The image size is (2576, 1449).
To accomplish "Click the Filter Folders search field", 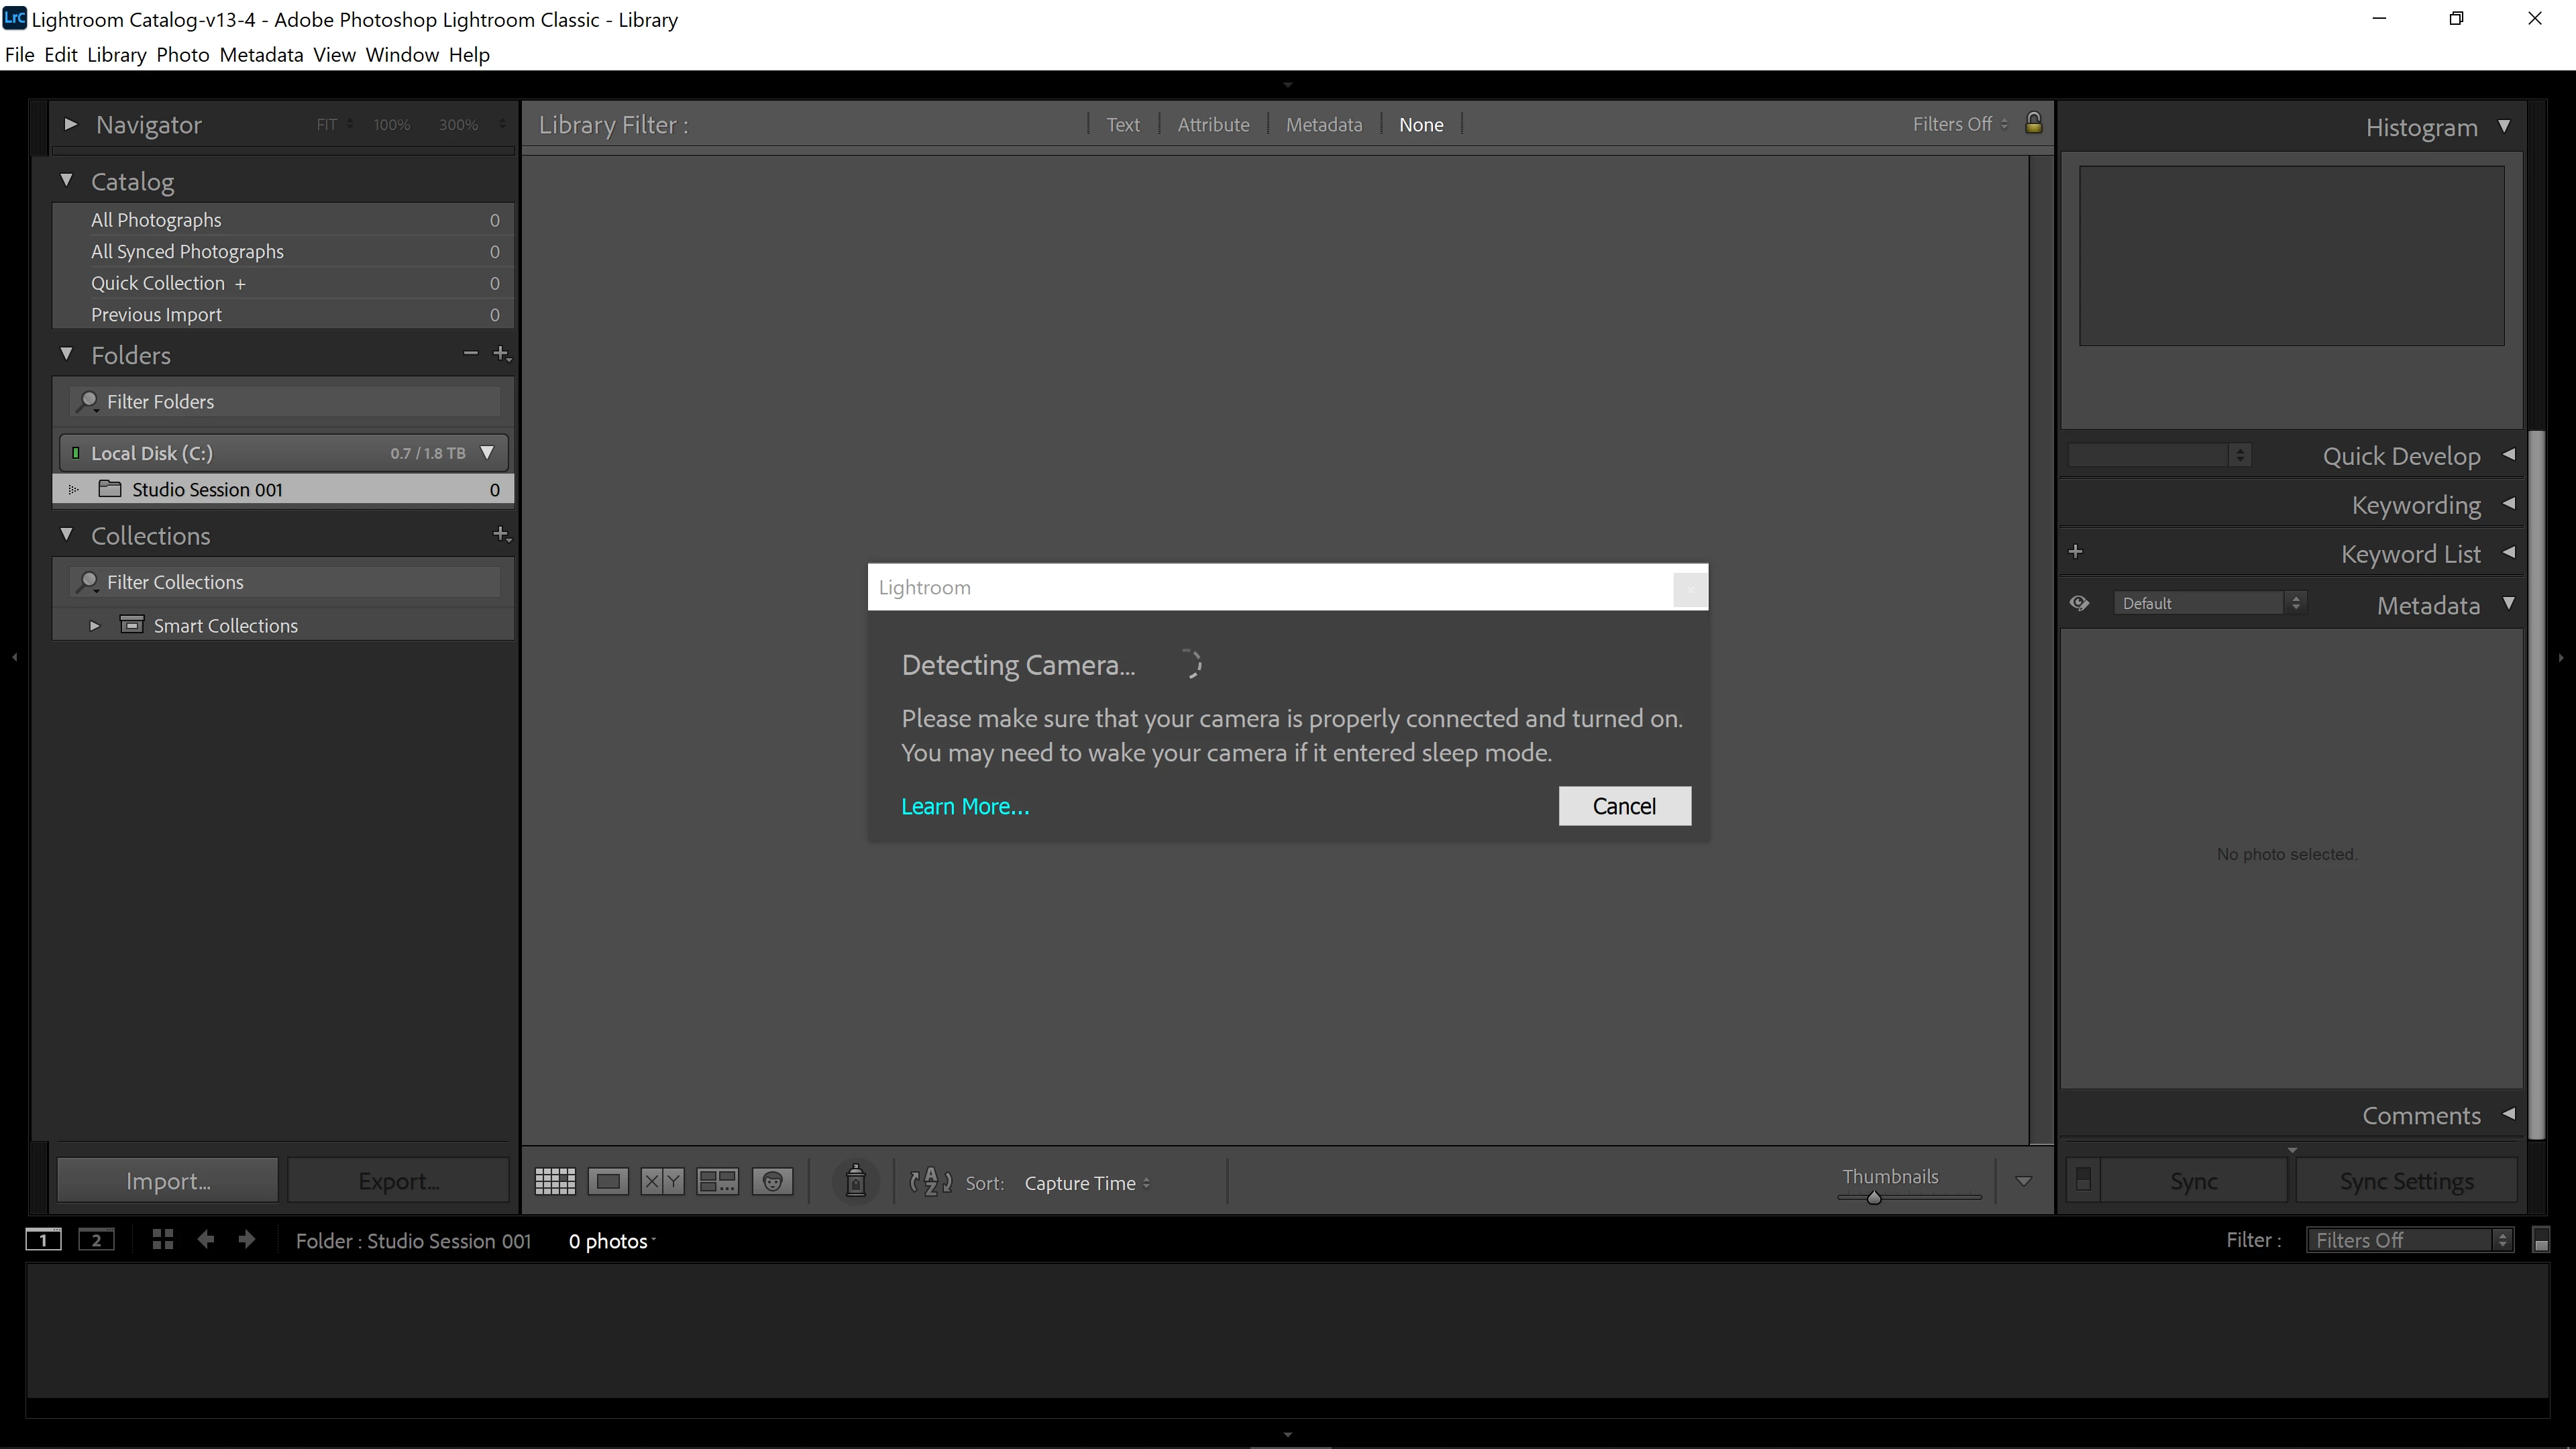I will (x=290, y=401).
